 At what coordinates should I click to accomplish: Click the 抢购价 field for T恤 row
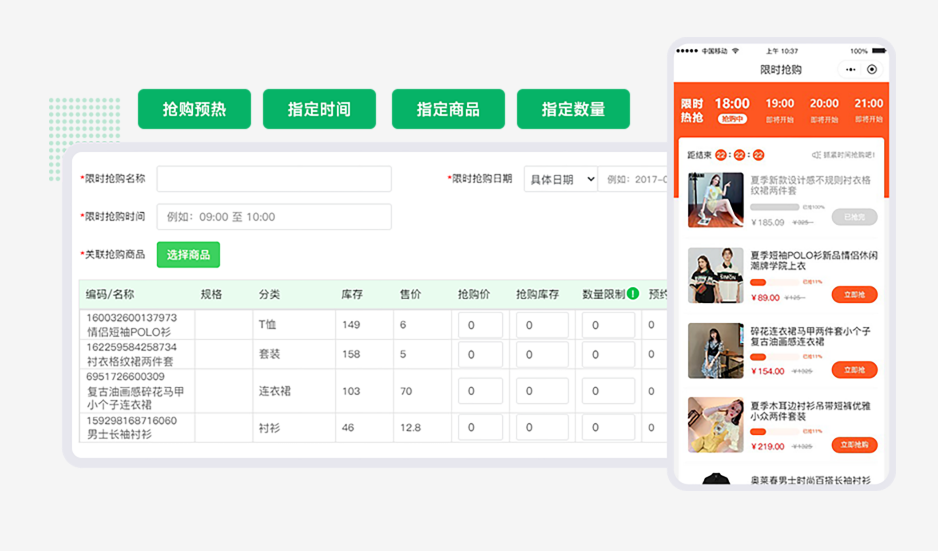[x=480, y=325]
